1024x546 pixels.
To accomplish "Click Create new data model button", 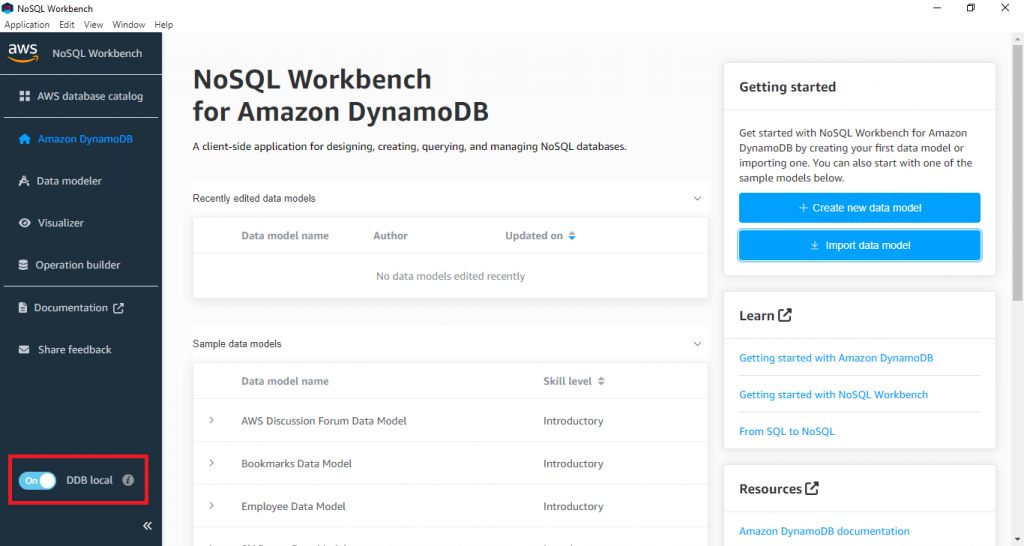I will (859, 208).
